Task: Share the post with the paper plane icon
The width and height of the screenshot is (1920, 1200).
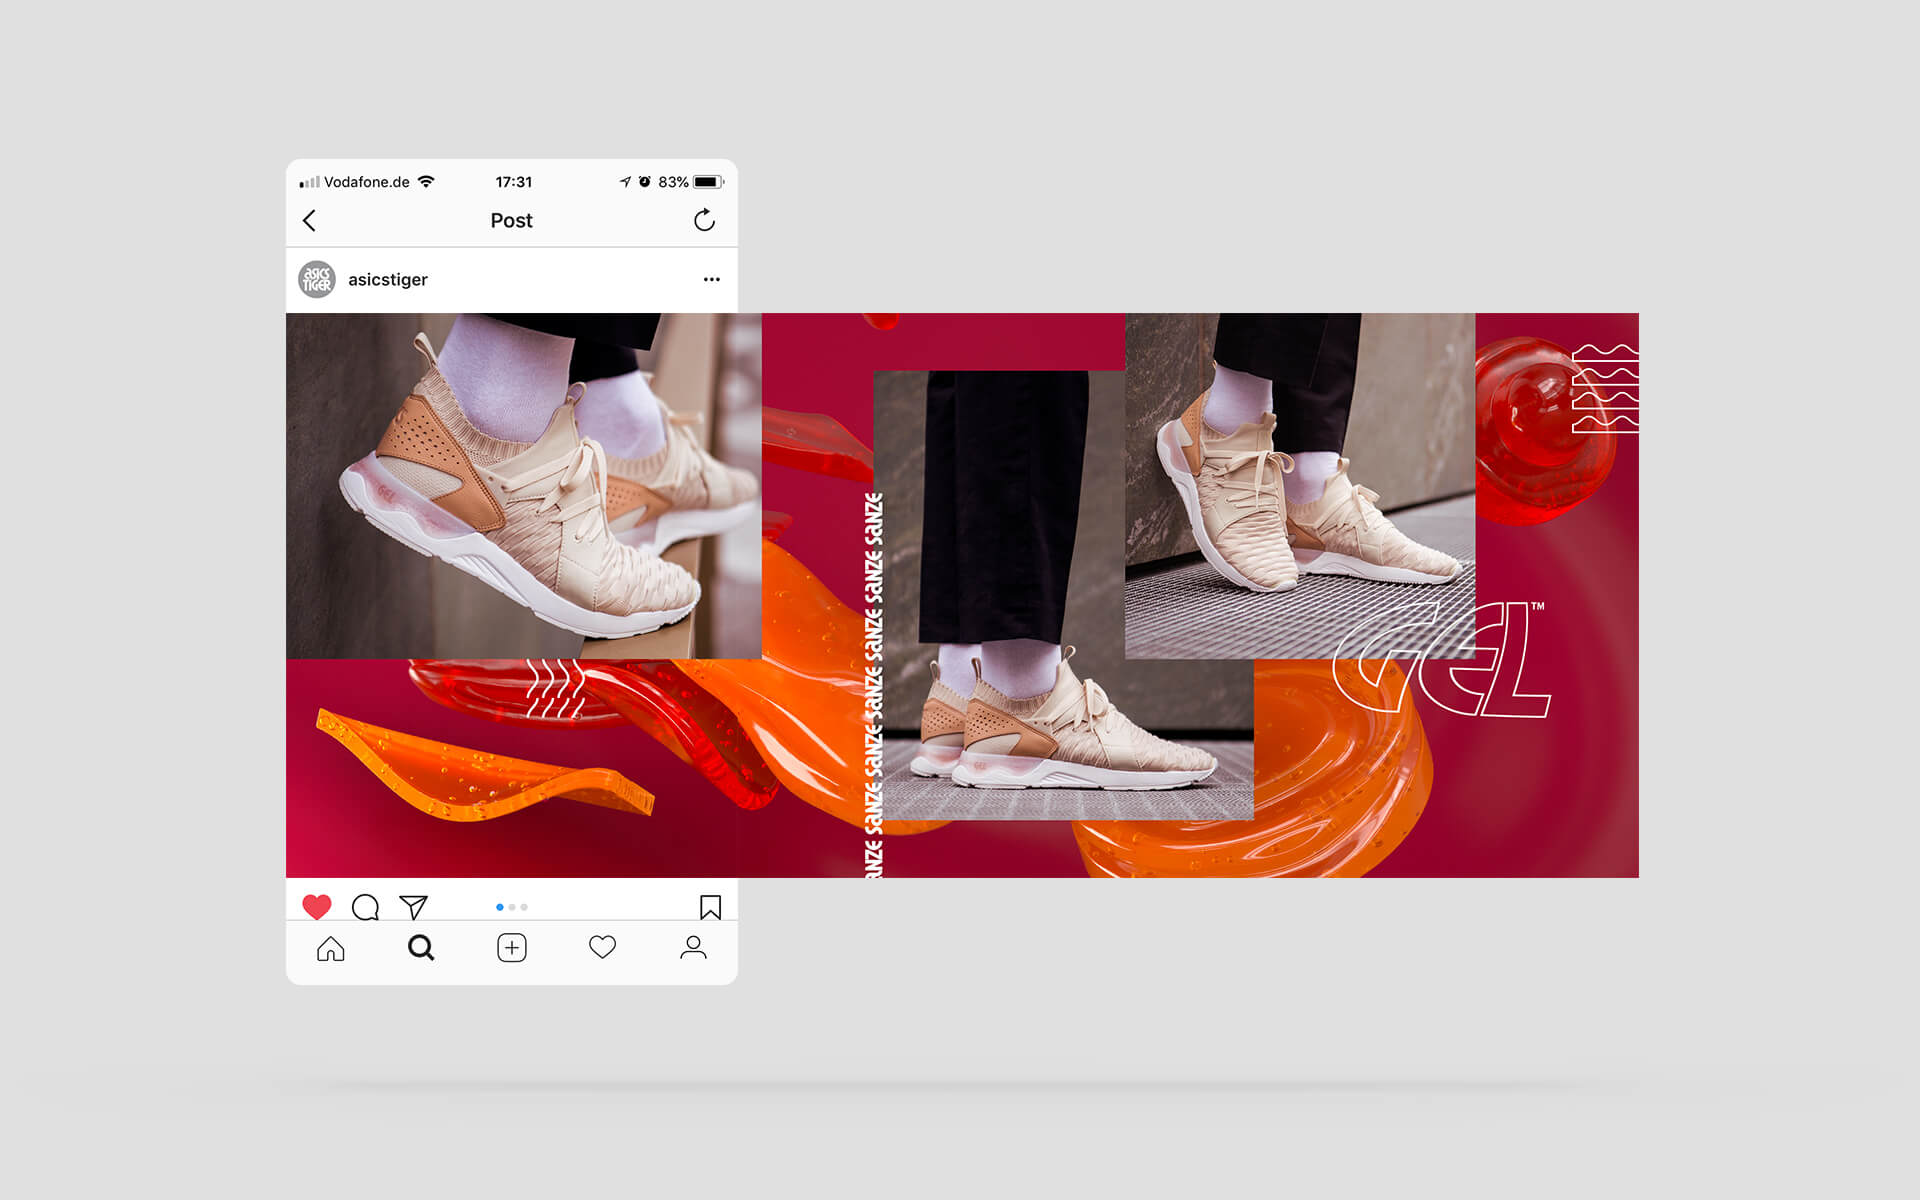Action: [413, 907]
